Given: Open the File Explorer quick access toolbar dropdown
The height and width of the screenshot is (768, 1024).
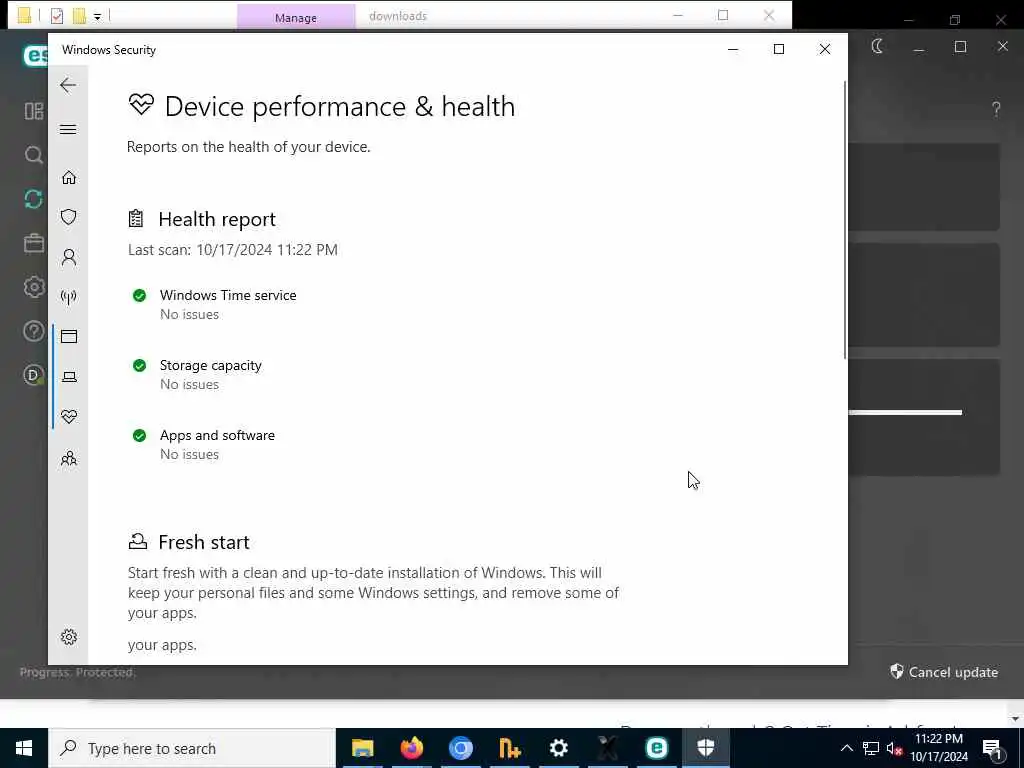Looking at the screenshot, I should pyautogui.click(x=97, y=17).
